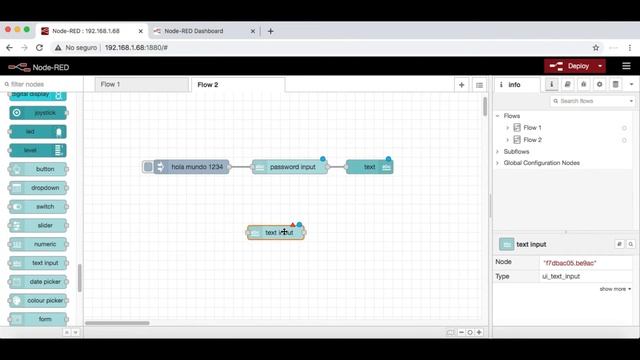Click the Search flows field
This screenshot has height=360, width=640.
[x=589, y=101]
